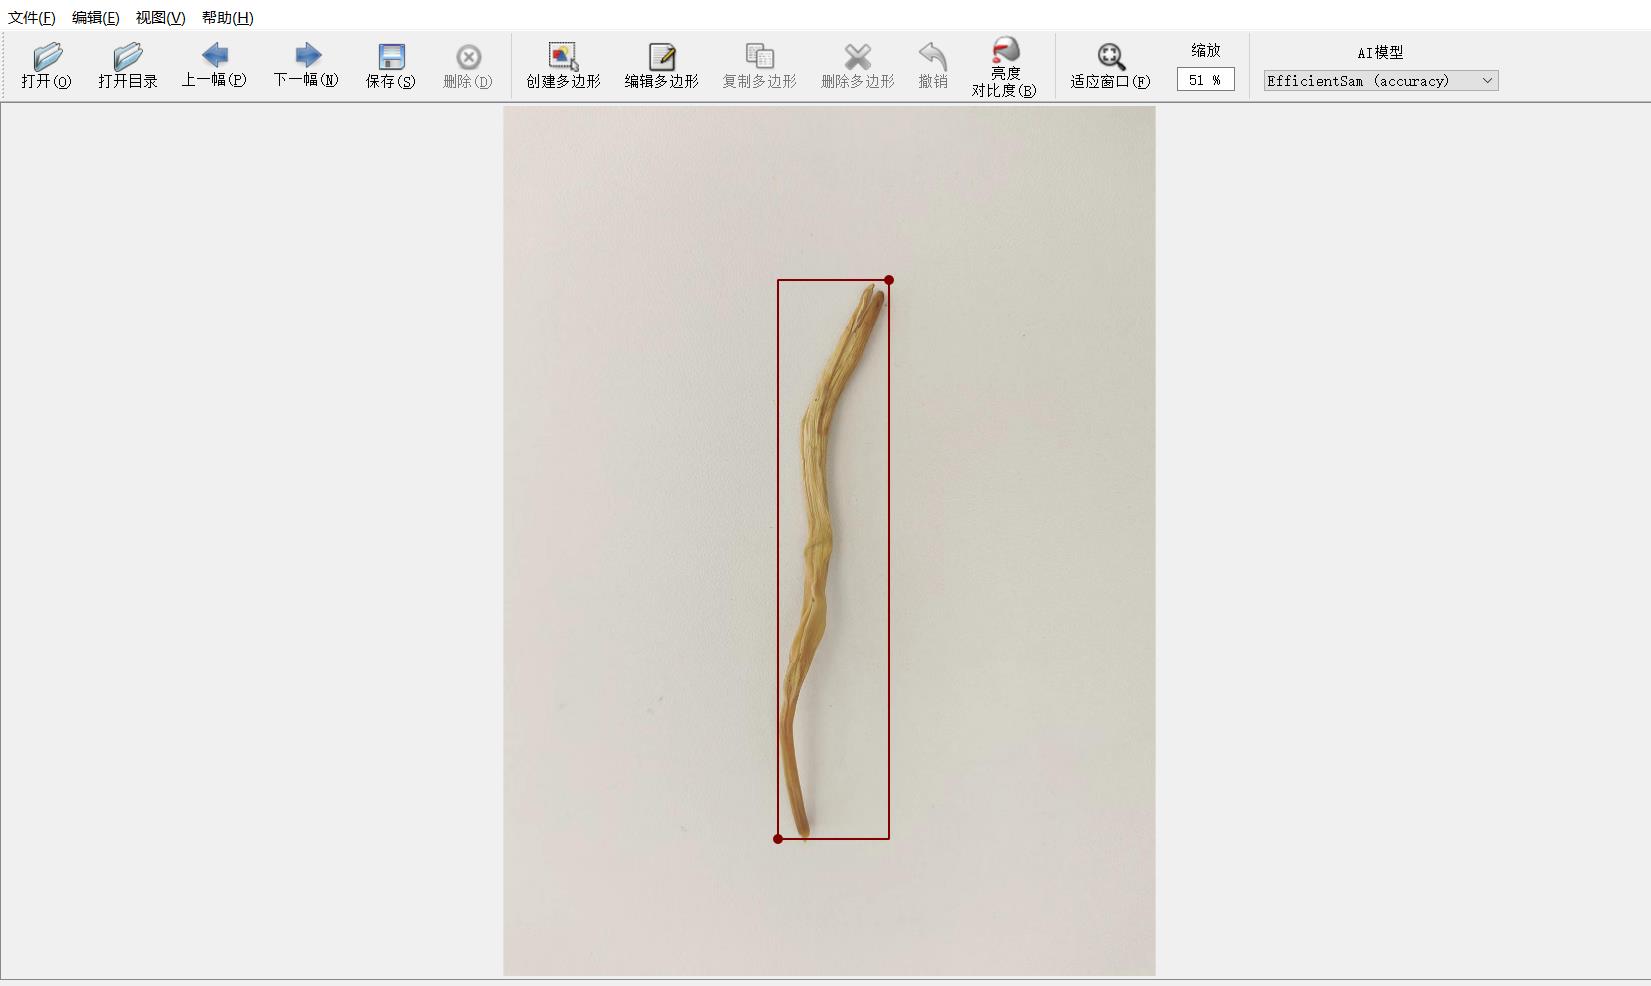The image size is (1651, 986).
Task: Save annotations with 保存 icon
Action: (x=390, y=66)
